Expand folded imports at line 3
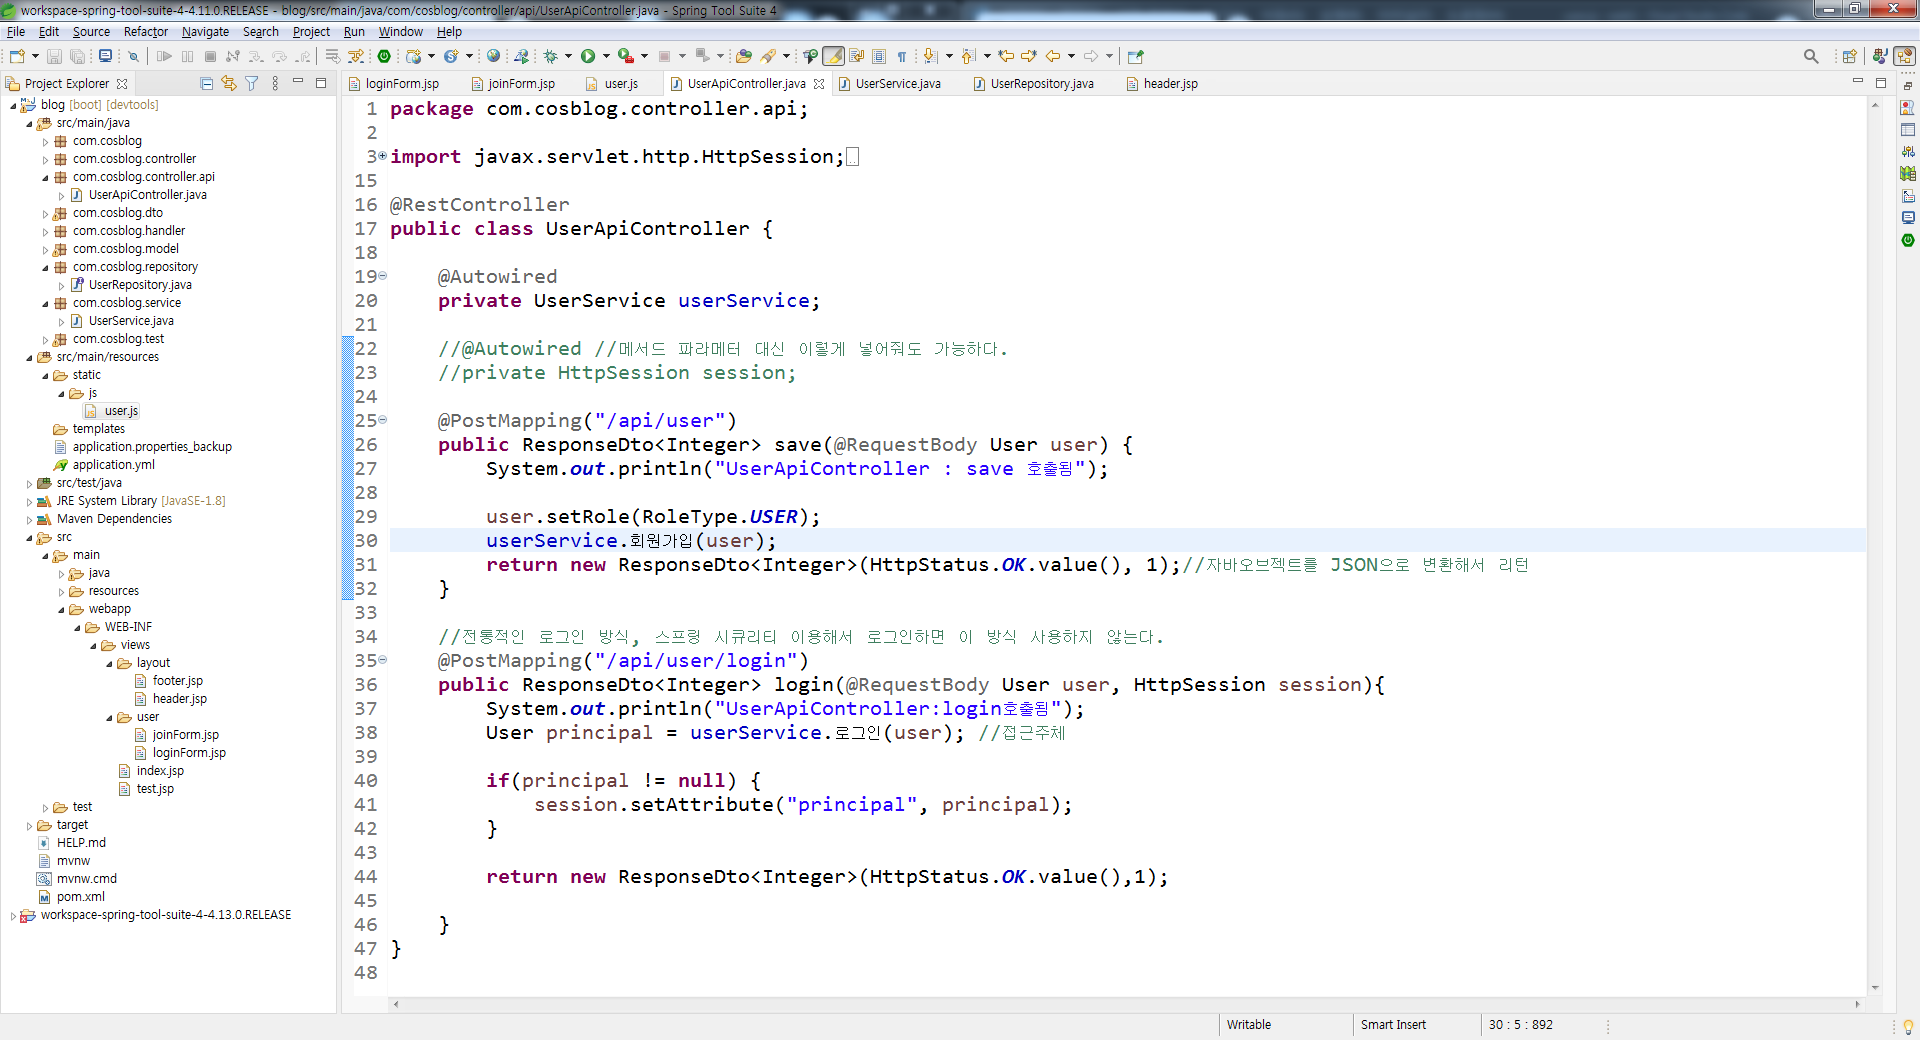 pyautogui.click(x=383, y=156)
